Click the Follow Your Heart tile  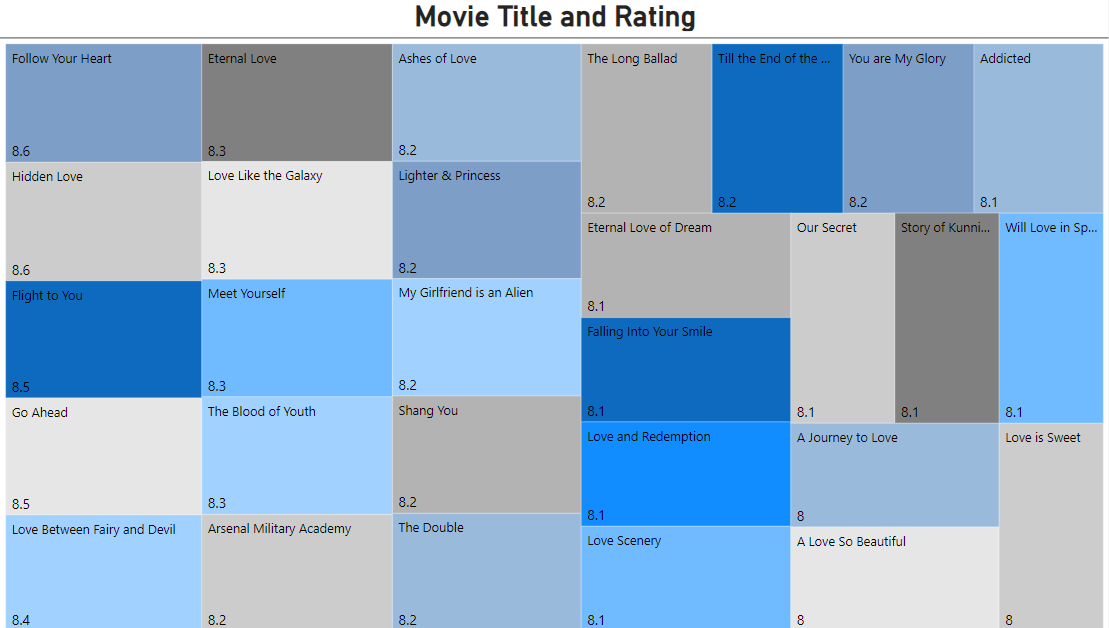[x=103, y=103]
